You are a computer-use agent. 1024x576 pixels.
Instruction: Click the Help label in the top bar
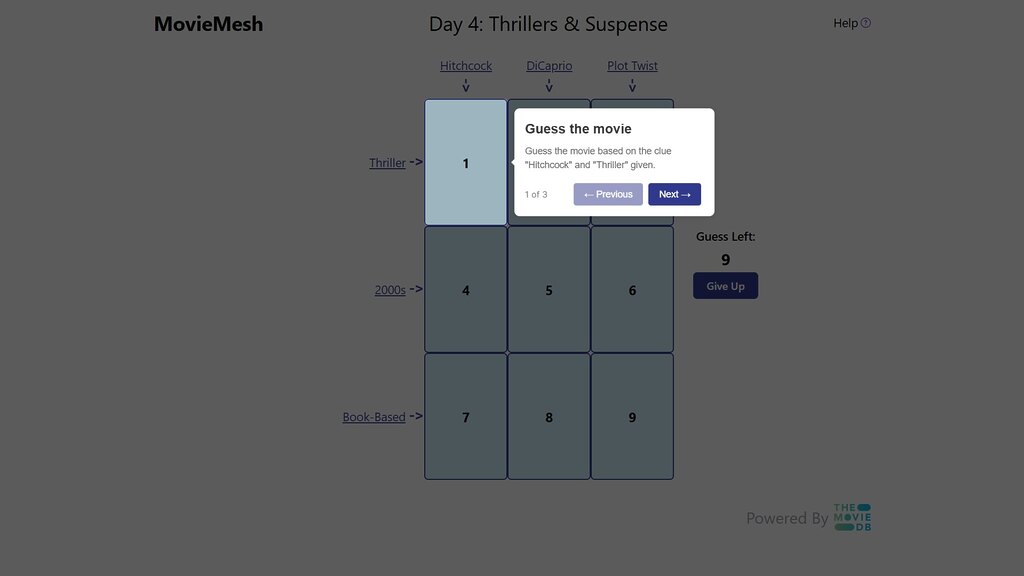843,22
